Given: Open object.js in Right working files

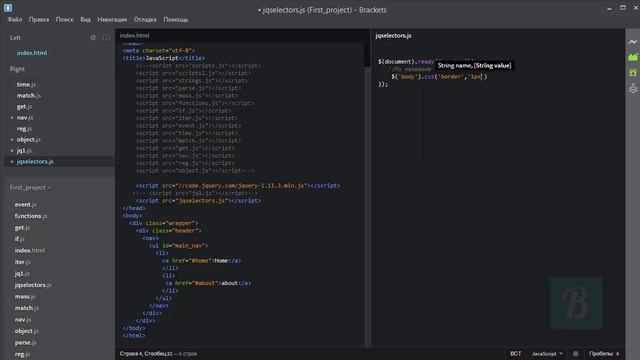Looking at the screenshot, I should [x=28, y=140].
